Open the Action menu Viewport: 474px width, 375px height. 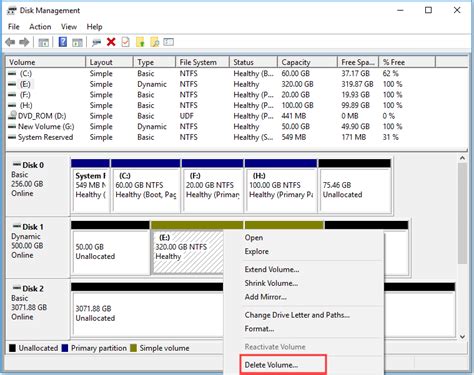(x=40, y=27)
